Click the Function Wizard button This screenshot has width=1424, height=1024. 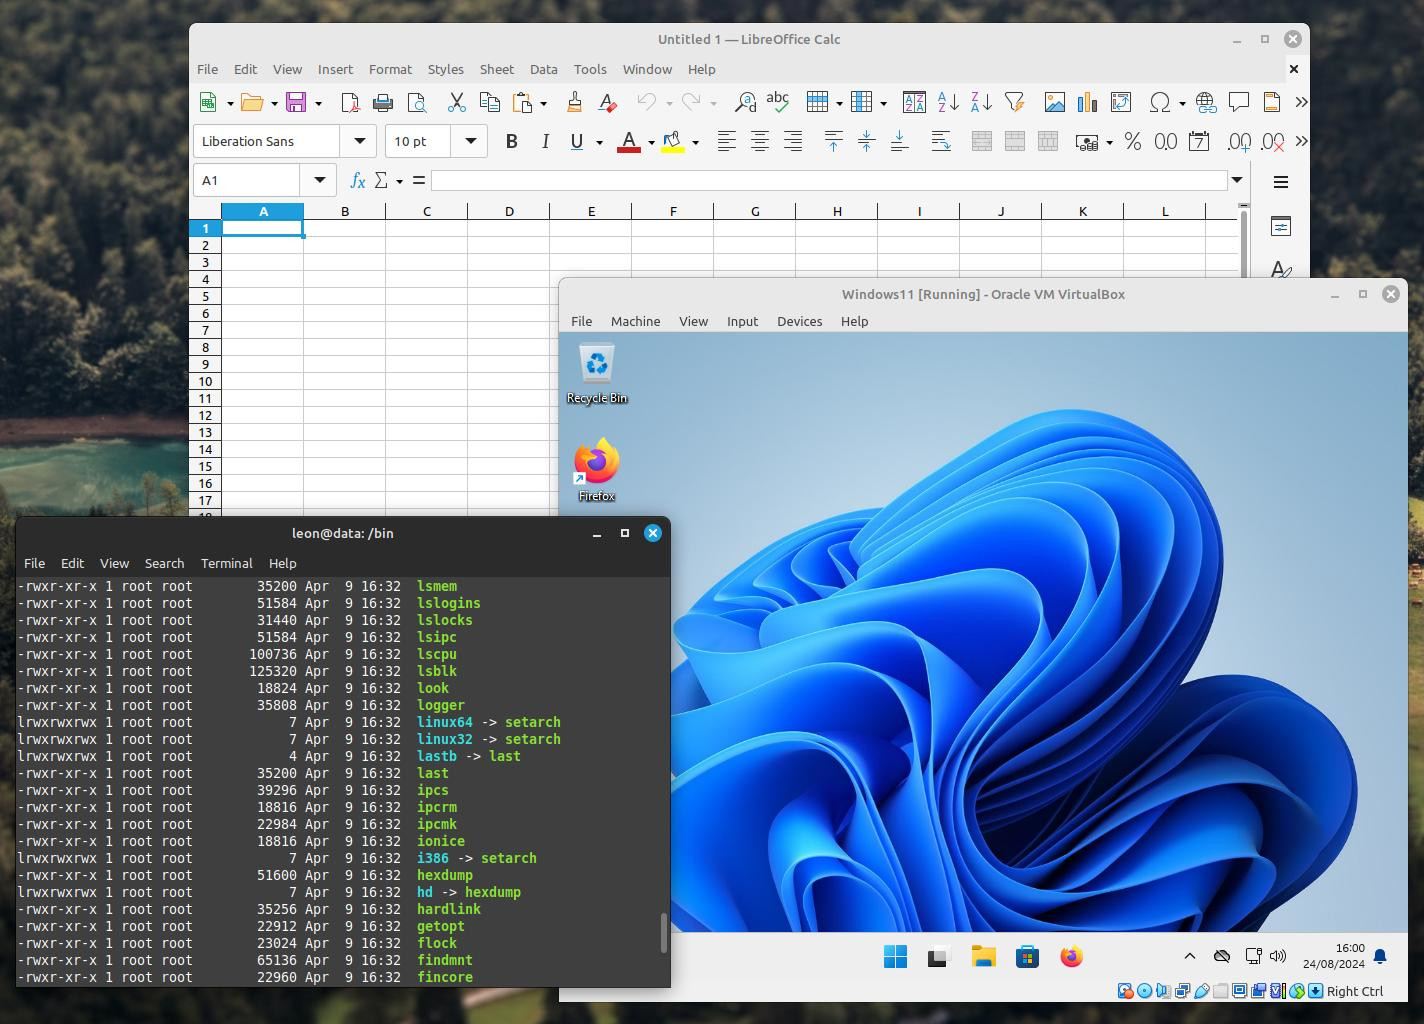357,180
